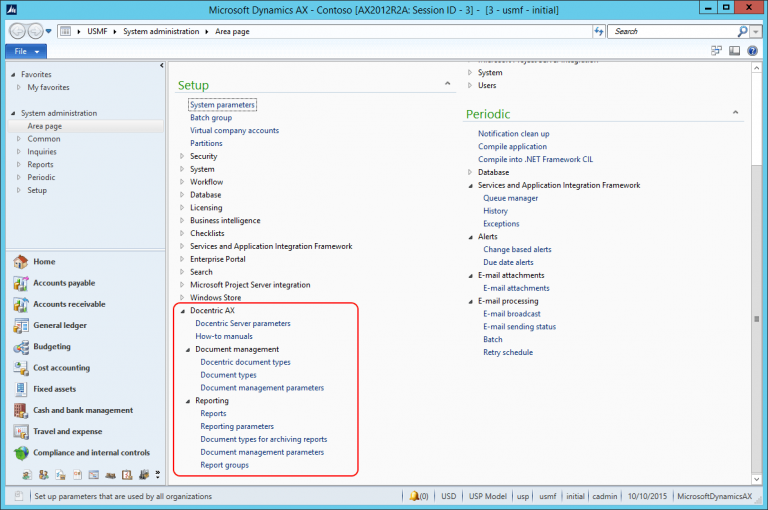The height and width of the screenshot is (510, 768).
Task: Click the scrollbar up arrow
Action: tap(757, 68)
